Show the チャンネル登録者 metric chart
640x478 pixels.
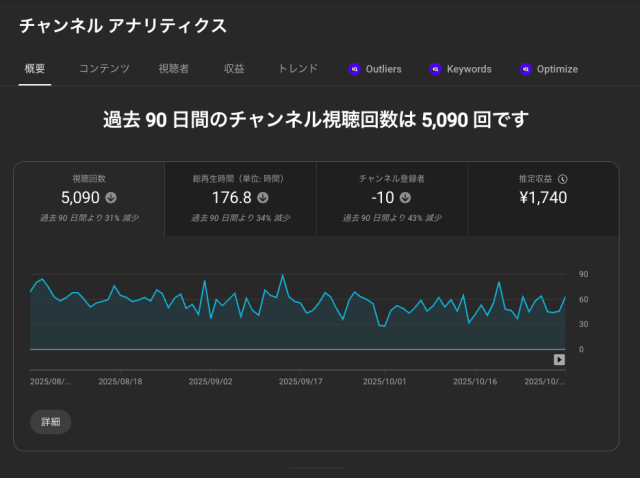click(392, 199)
